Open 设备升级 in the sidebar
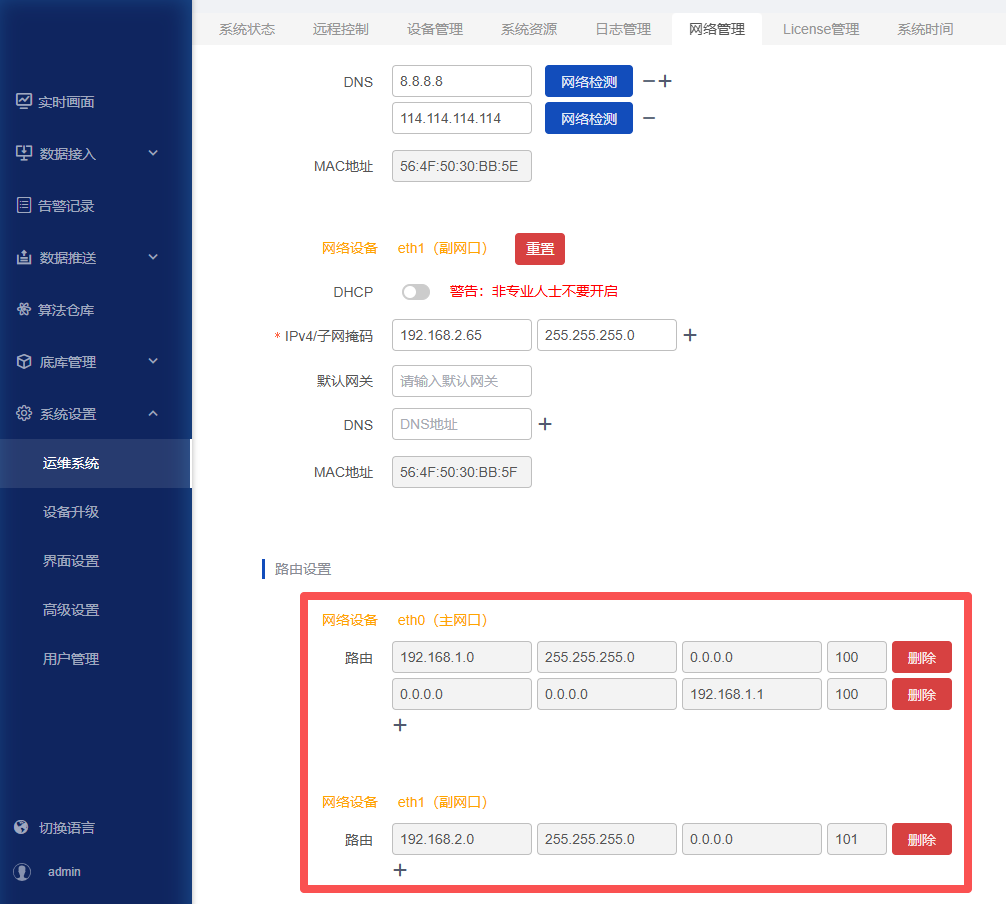The image size is (1006, 904). tap(71, 512)
